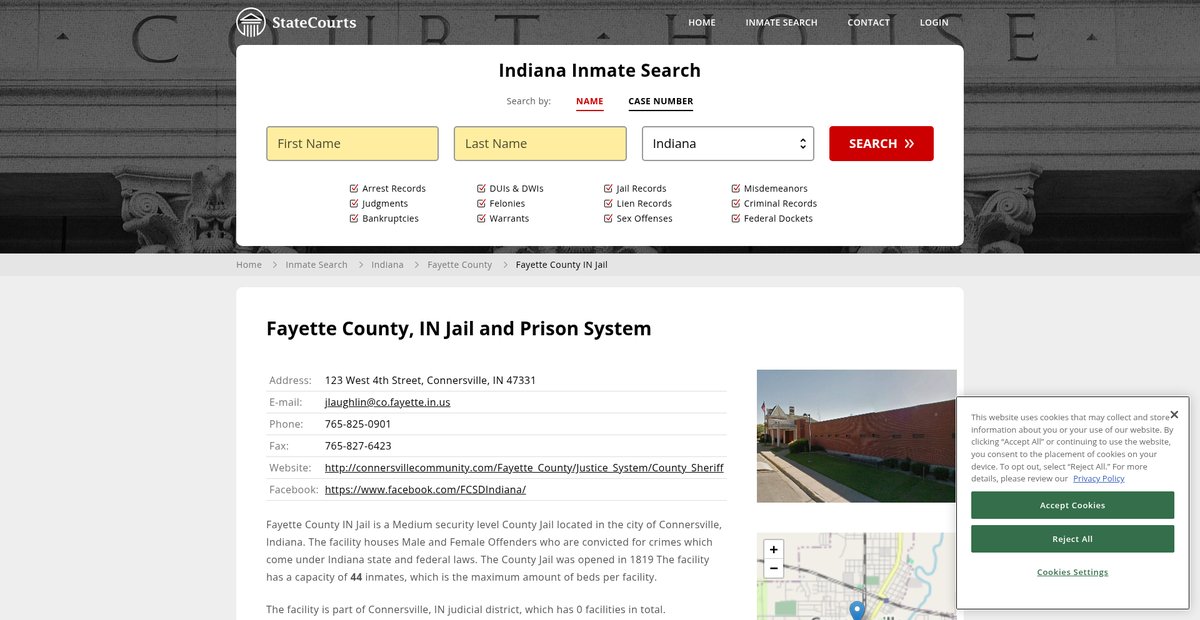Toggle the Bankruptcies checkbox
The image size is (1200, 620).
coord(354,218)
